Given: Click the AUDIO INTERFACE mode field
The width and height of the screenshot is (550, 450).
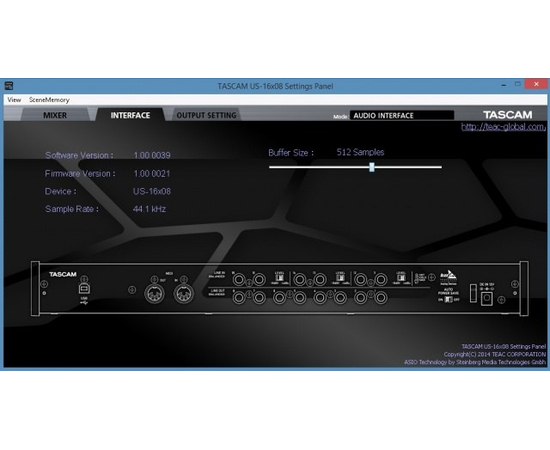Looking at the screenshot, I should (x=402, y=115).
